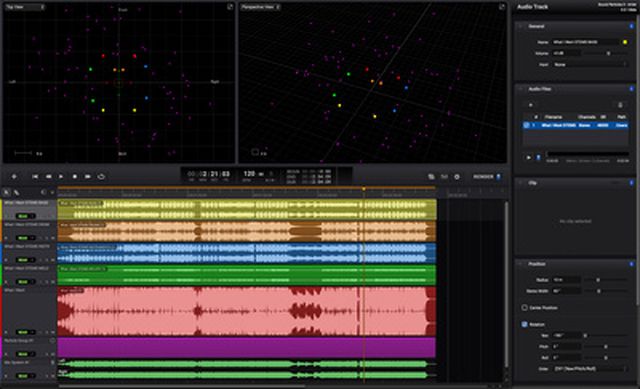Open the yellow track color swatch
The height and width of the screenshot is (389, 640).
click(x=625, y=42)
